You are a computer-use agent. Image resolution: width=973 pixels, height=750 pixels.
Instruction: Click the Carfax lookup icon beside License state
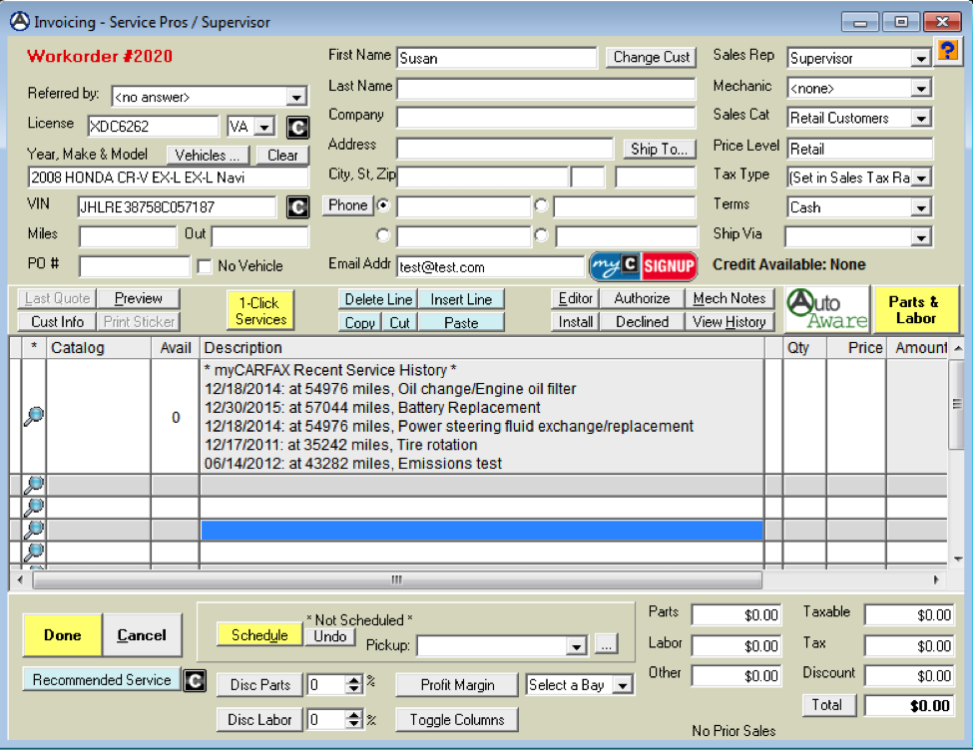click(298, 127)
